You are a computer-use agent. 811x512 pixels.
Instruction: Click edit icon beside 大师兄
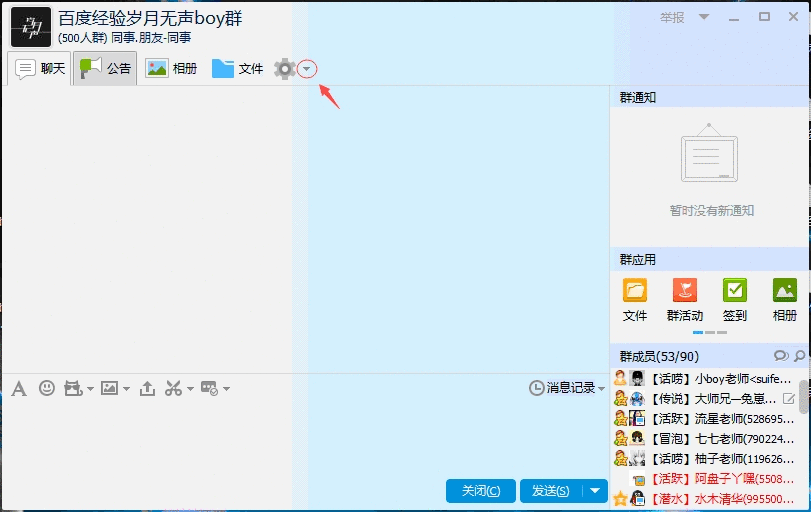pos(789,399)
